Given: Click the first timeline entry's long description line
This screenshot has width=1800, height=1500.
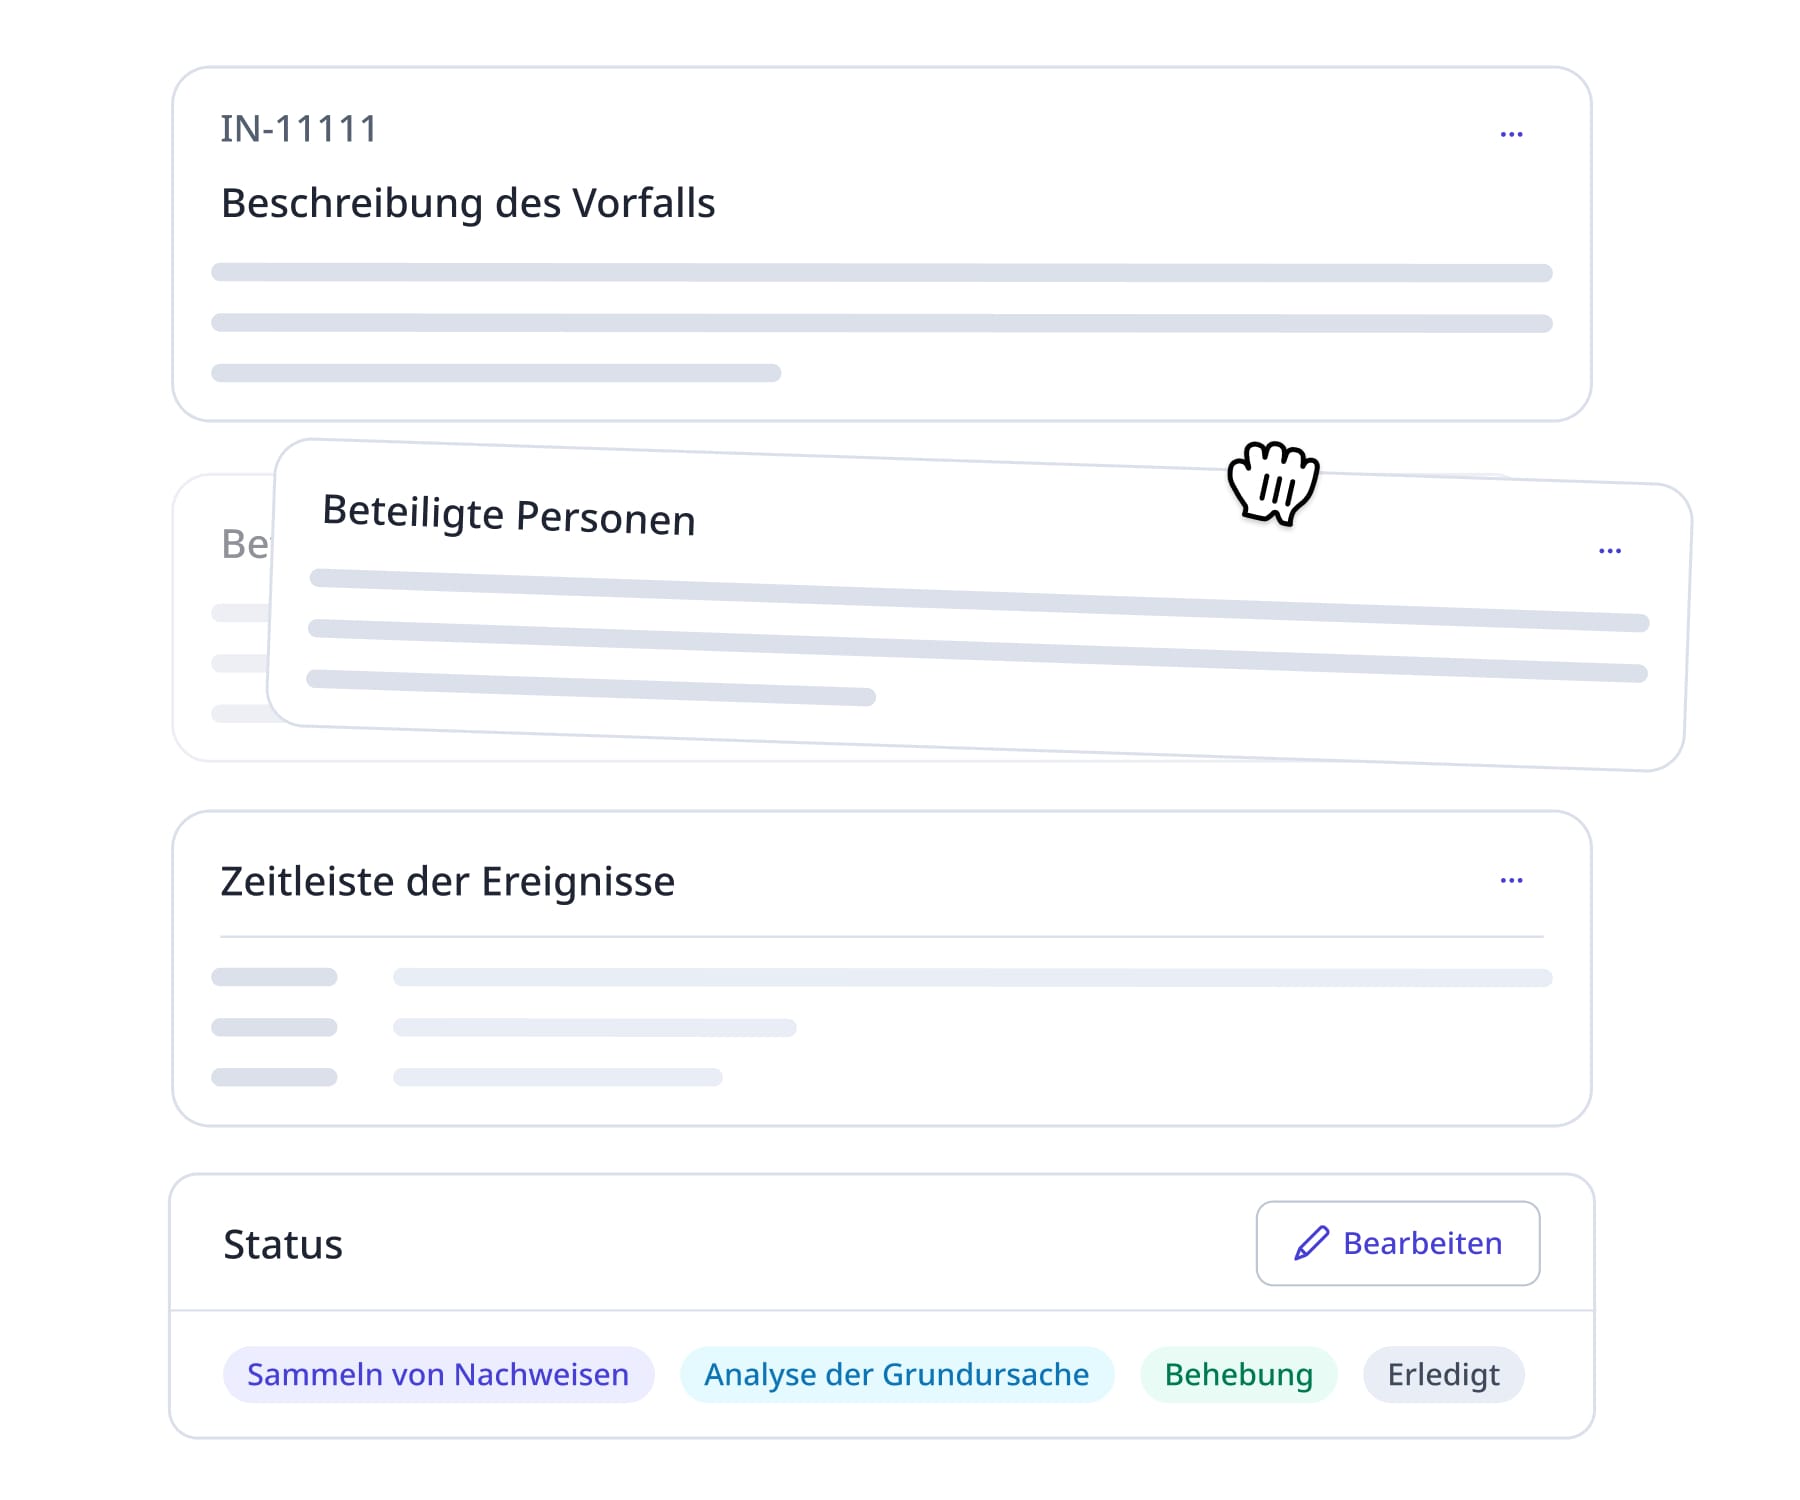Looking at the screenshot, I should click(972, 977).
